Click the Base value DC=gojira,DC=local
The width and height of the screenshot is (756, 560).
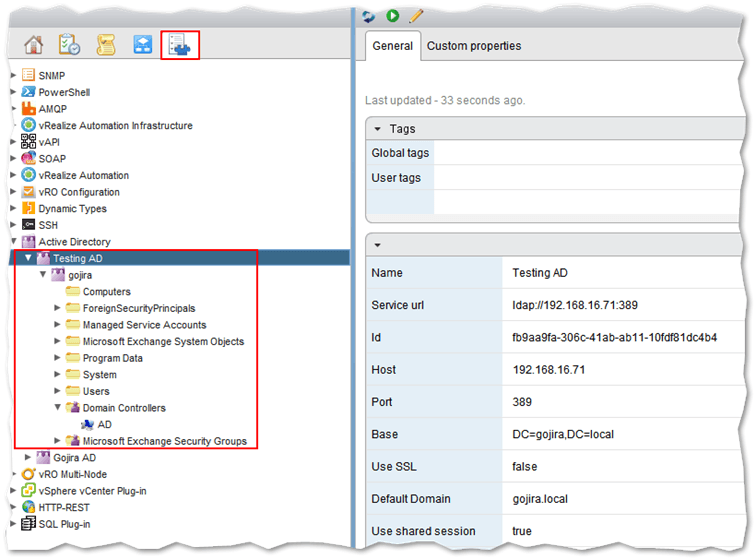(x=563, y=434)
